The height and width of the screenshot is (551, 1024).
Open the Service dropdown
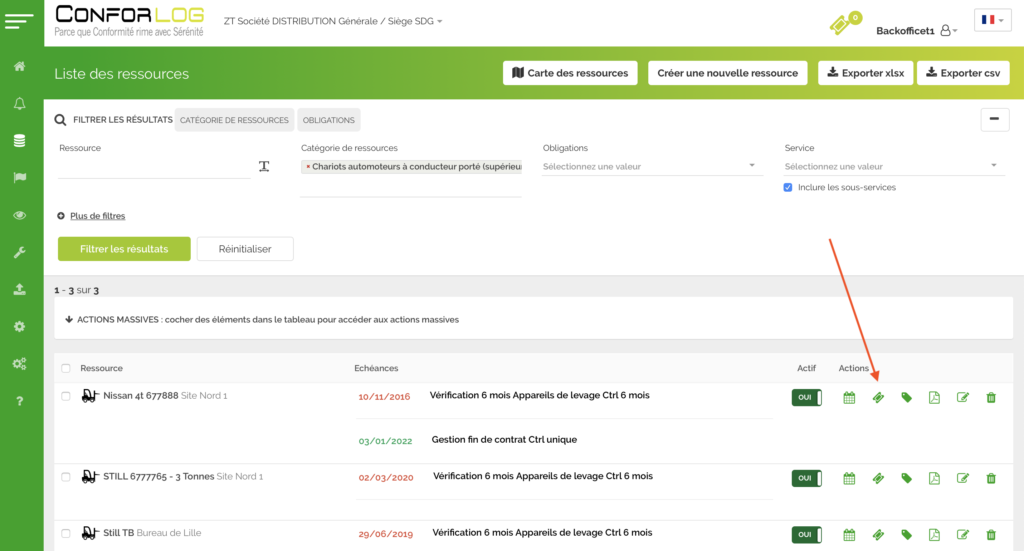click(892, 166)
